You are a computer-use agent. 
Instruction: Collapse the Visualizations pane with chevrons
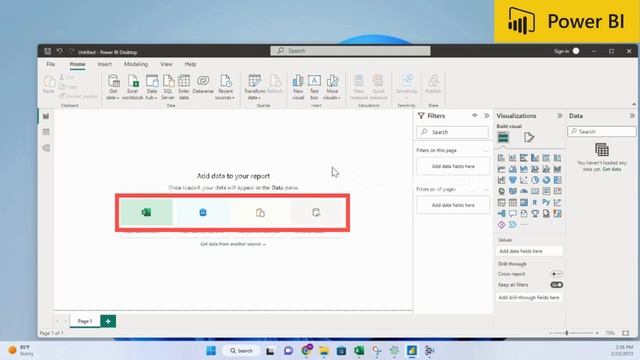tap(560, 116)
